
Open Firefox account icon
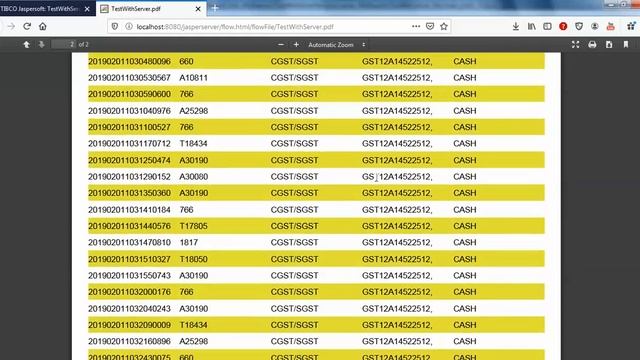click(595, 27)
